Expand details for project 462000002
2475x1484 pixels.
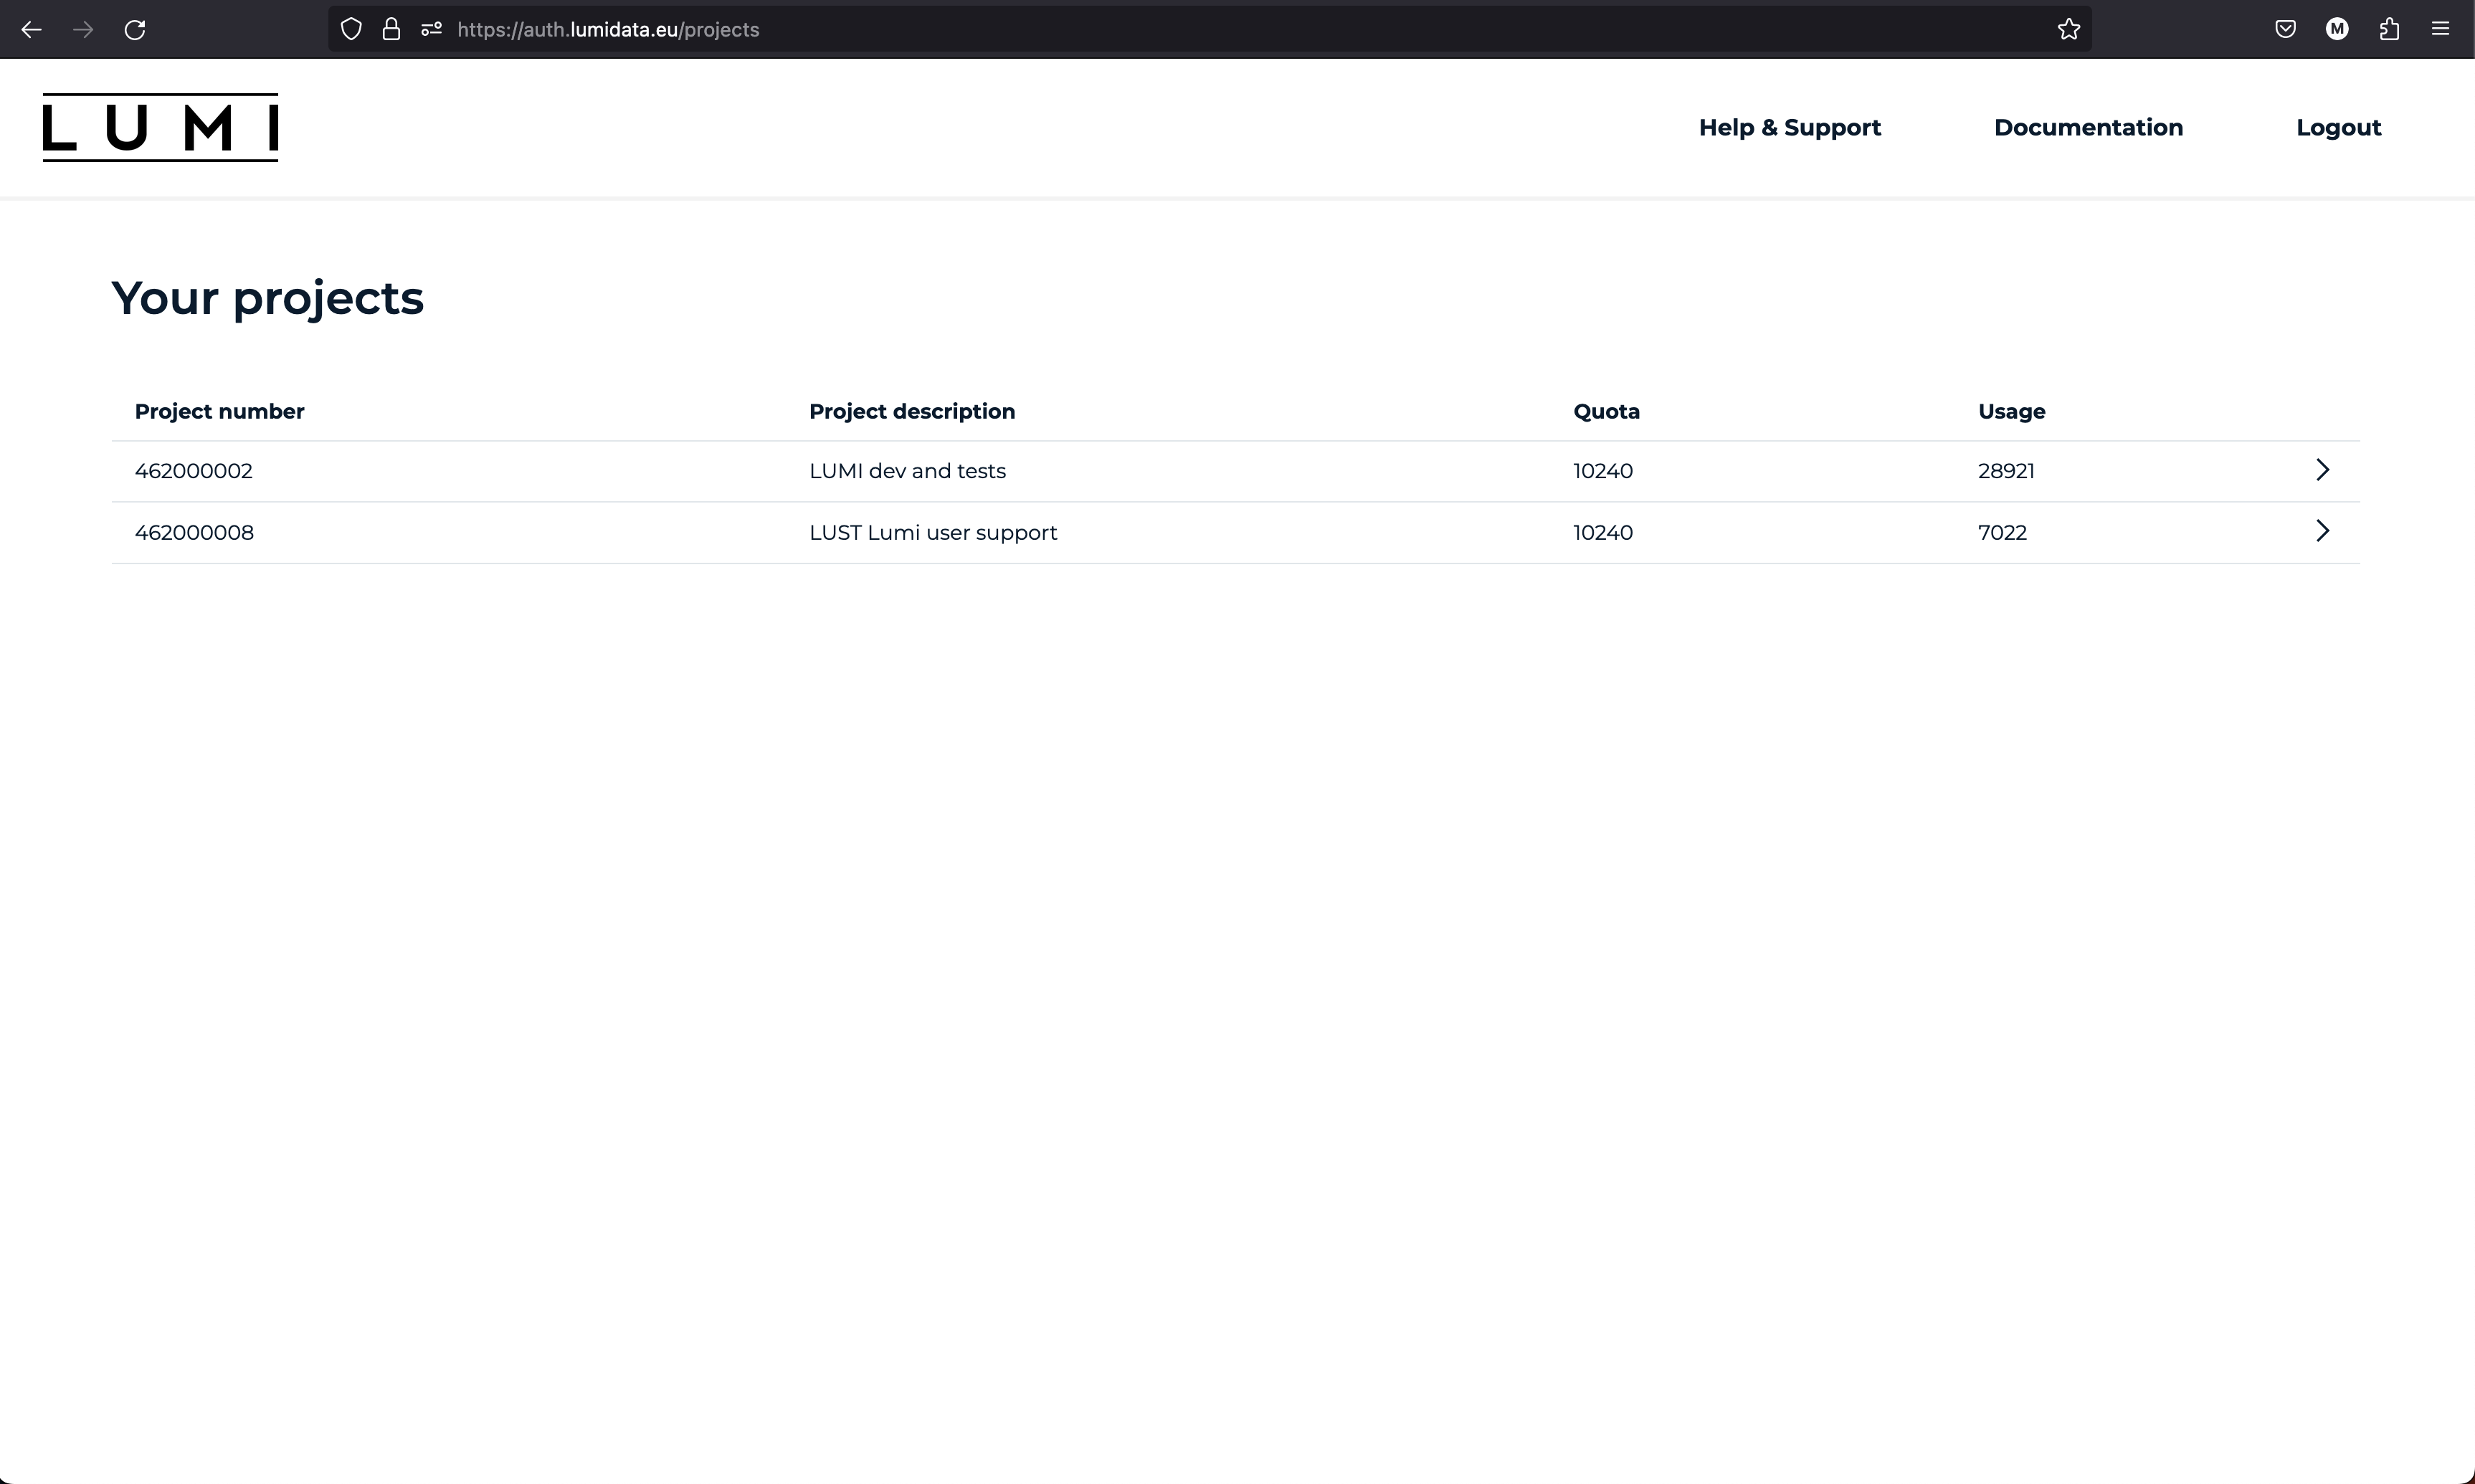(x=2322, y=469)
